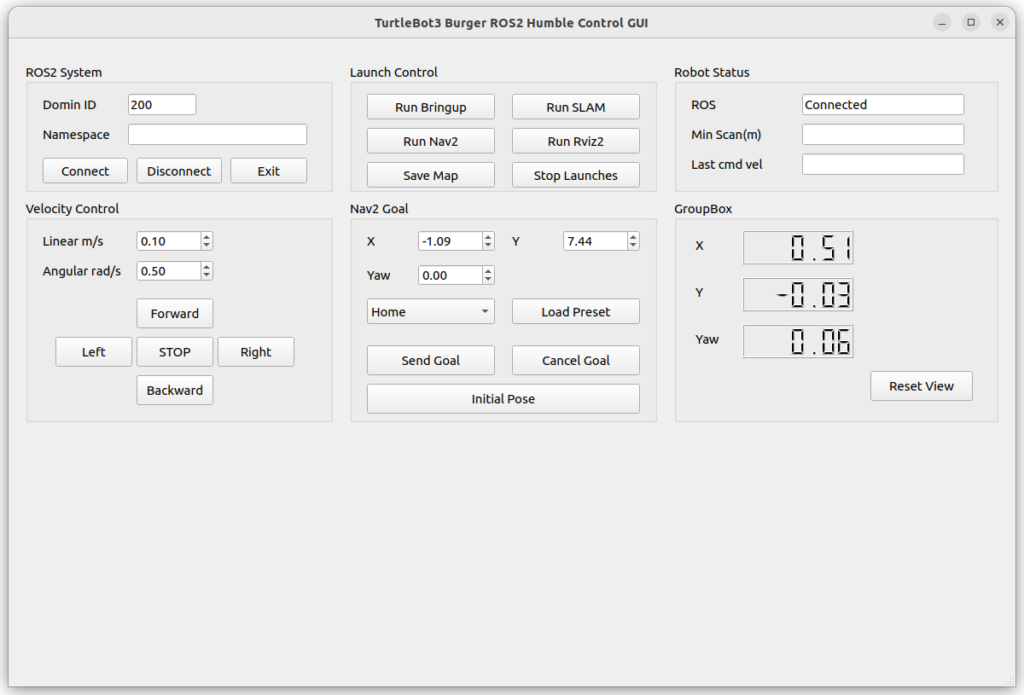The width and height of the screenshot is (1024, 695).
Task: Increase Angular rad/s with up arrow
Action: pos(206,267)
